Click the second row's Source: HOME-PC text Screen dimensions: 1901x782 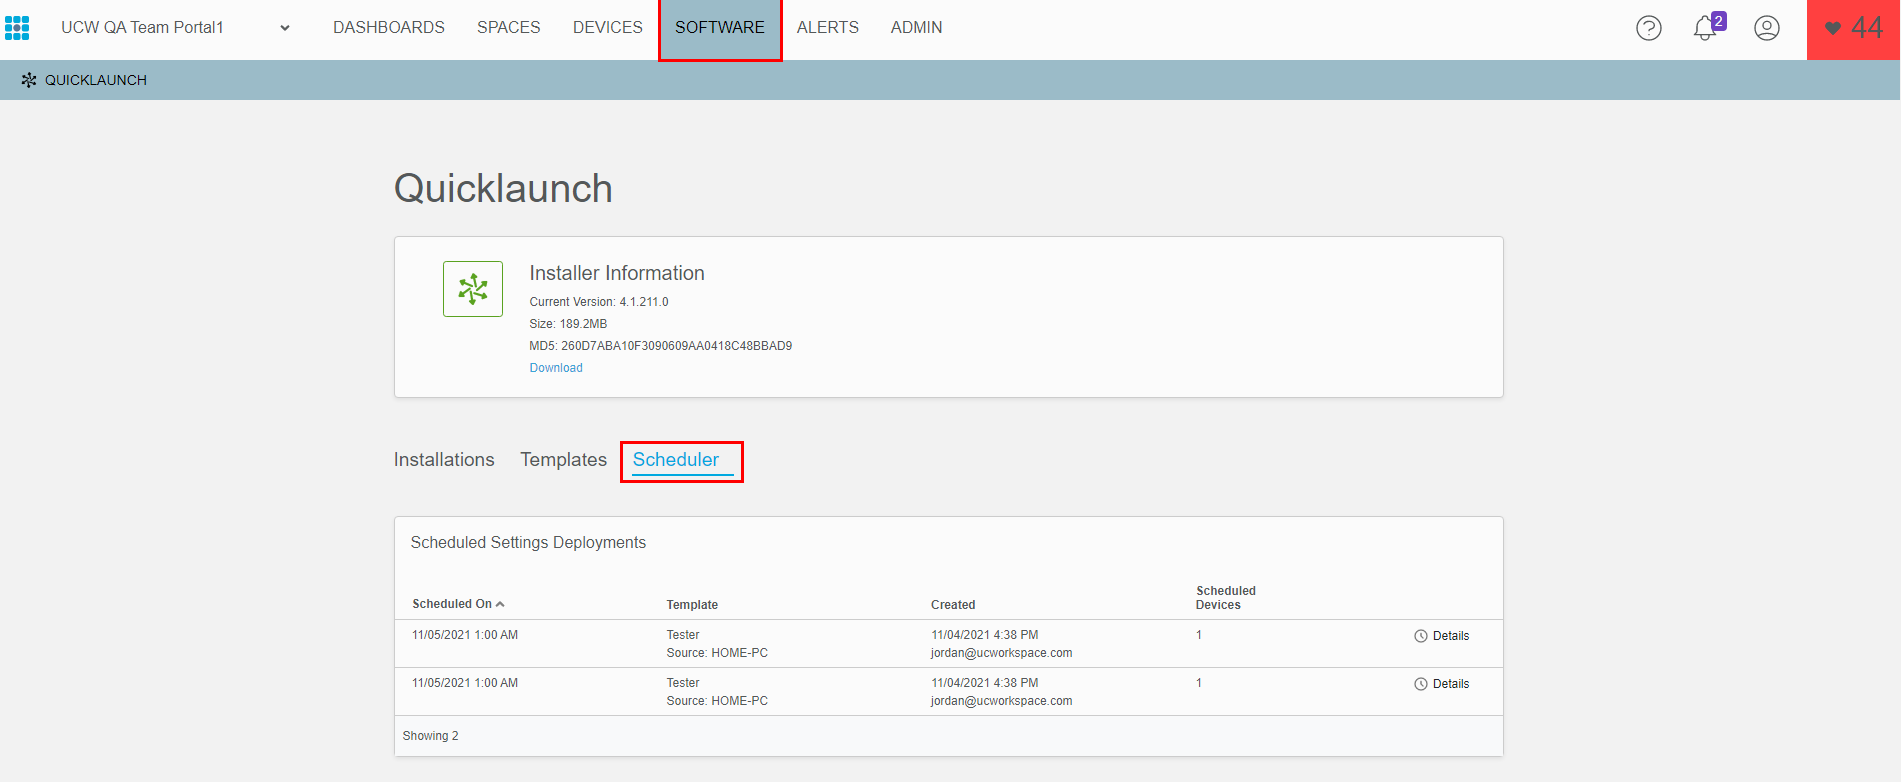[x=717, y=701]
